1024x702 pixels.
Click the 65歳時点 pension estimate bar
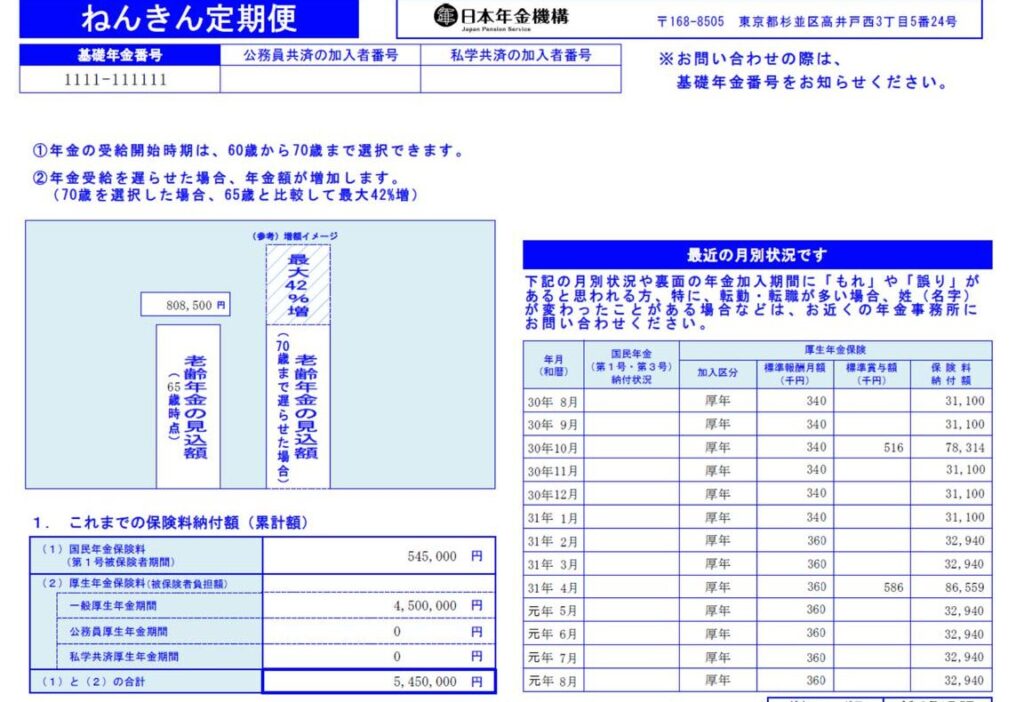188,405
